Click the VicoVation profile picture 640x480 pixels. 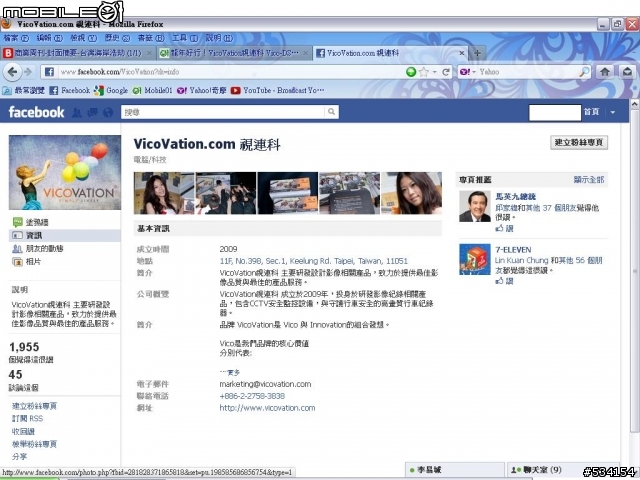(64, 172)
